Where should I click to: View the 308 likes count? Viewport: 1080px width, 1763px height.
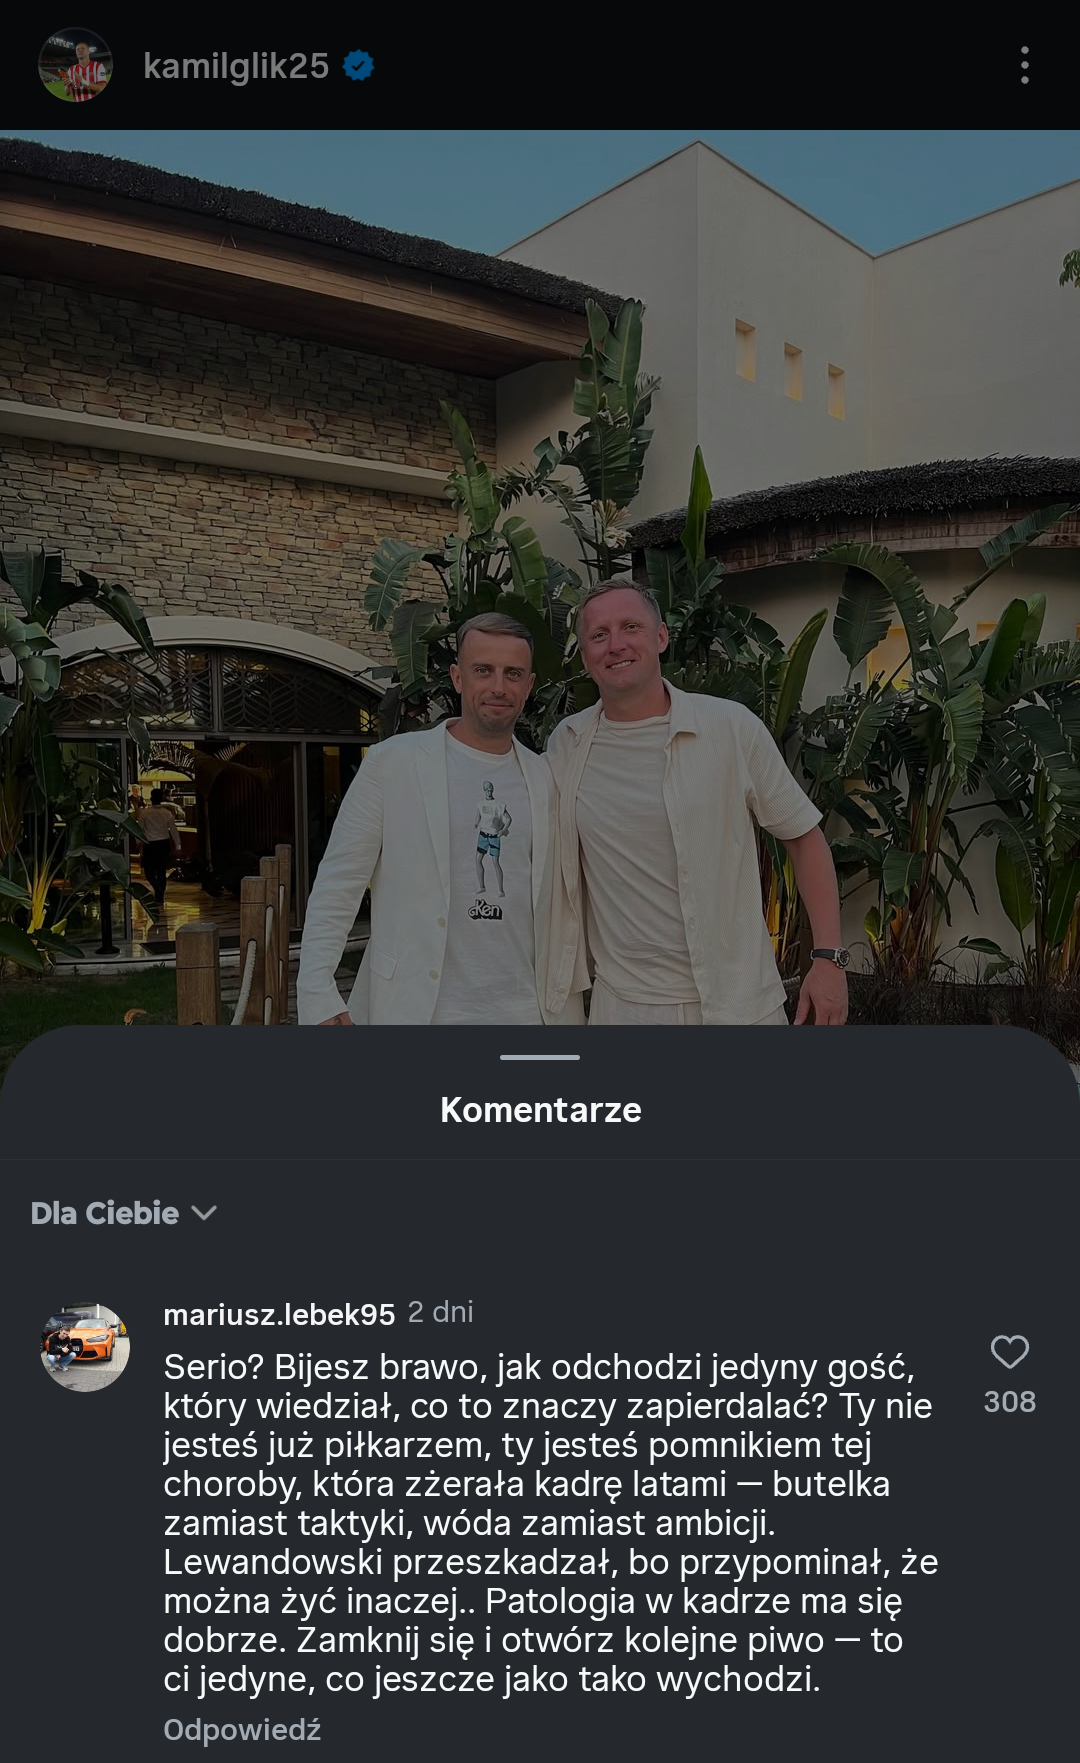click(1009, 1402)
